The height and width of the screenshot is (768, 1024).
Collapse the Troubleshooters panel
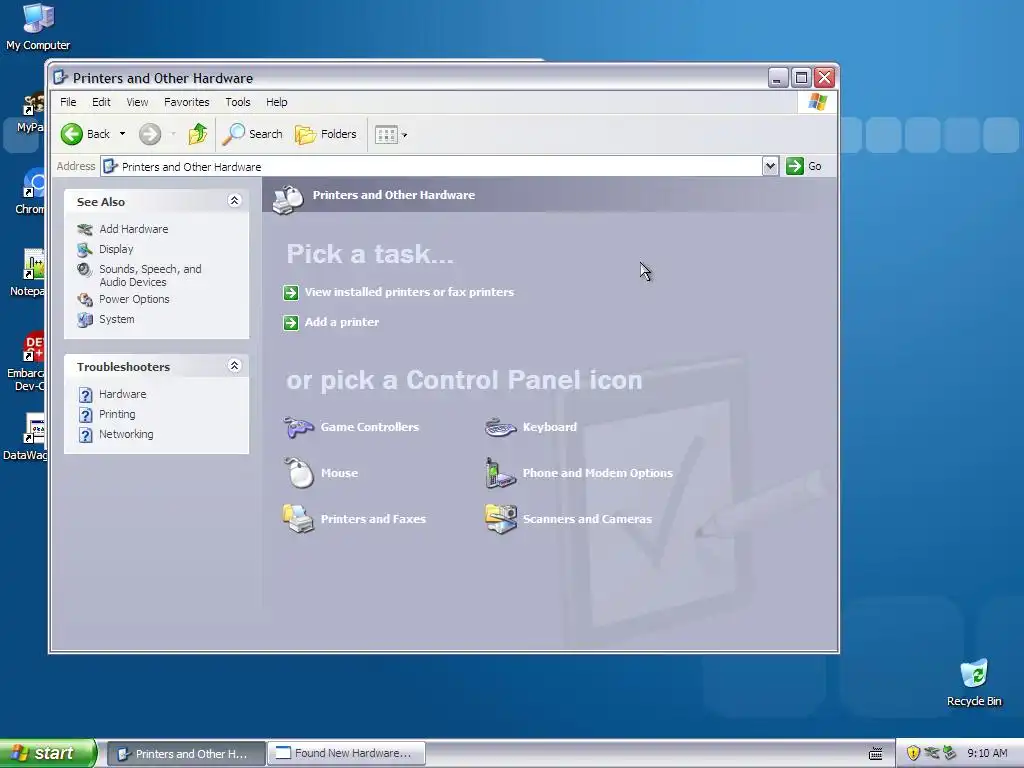pyautogui.click(x=234, y=366)
